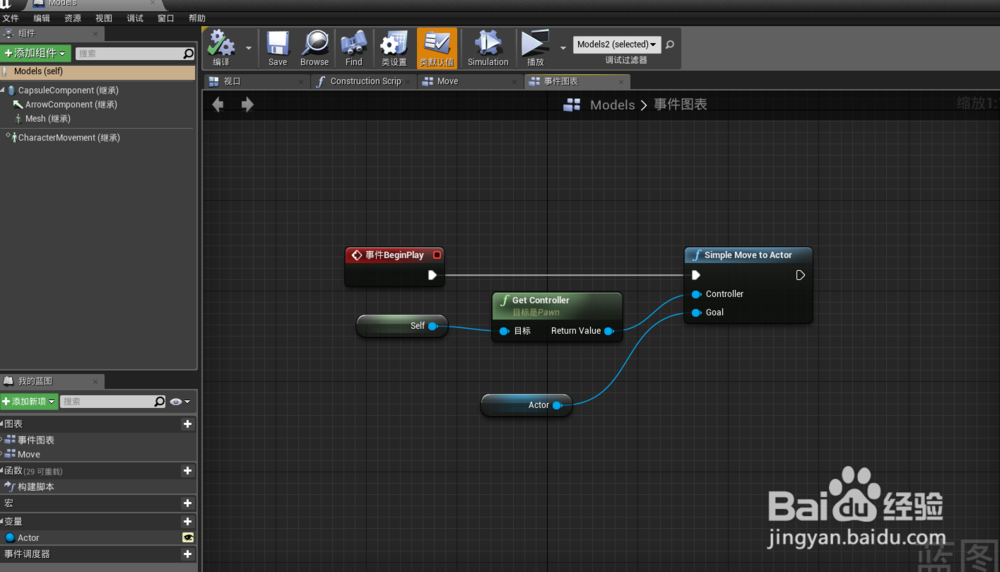1000x572 pixels.
Task: Click the Simple Move to Actor node title
Action: coord(748,255)
